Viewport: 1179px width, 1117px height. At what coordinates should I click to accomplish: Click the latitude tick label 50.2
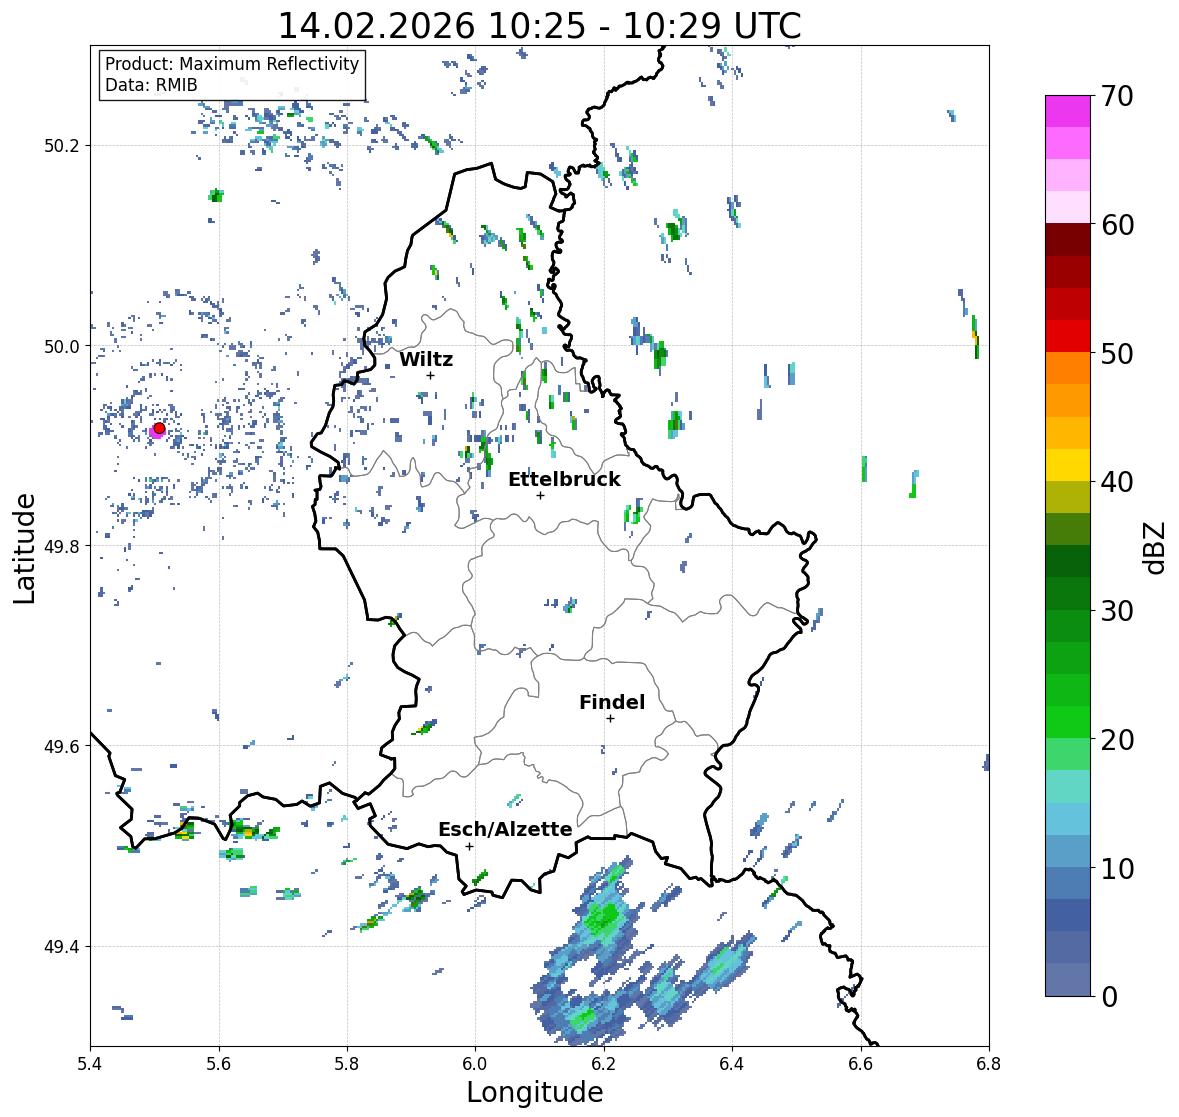point(62,146)
